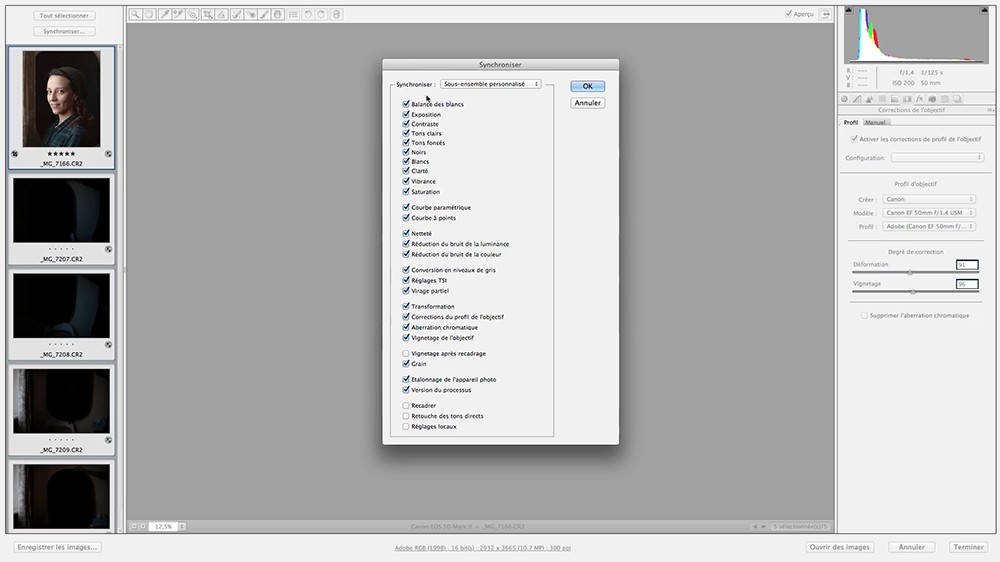Image resolution: width=1000 pixels, height=562 pixels.
Task: Select thumbnail _MG_7166.CR2 portrait
Action: (x=61, y=107)
